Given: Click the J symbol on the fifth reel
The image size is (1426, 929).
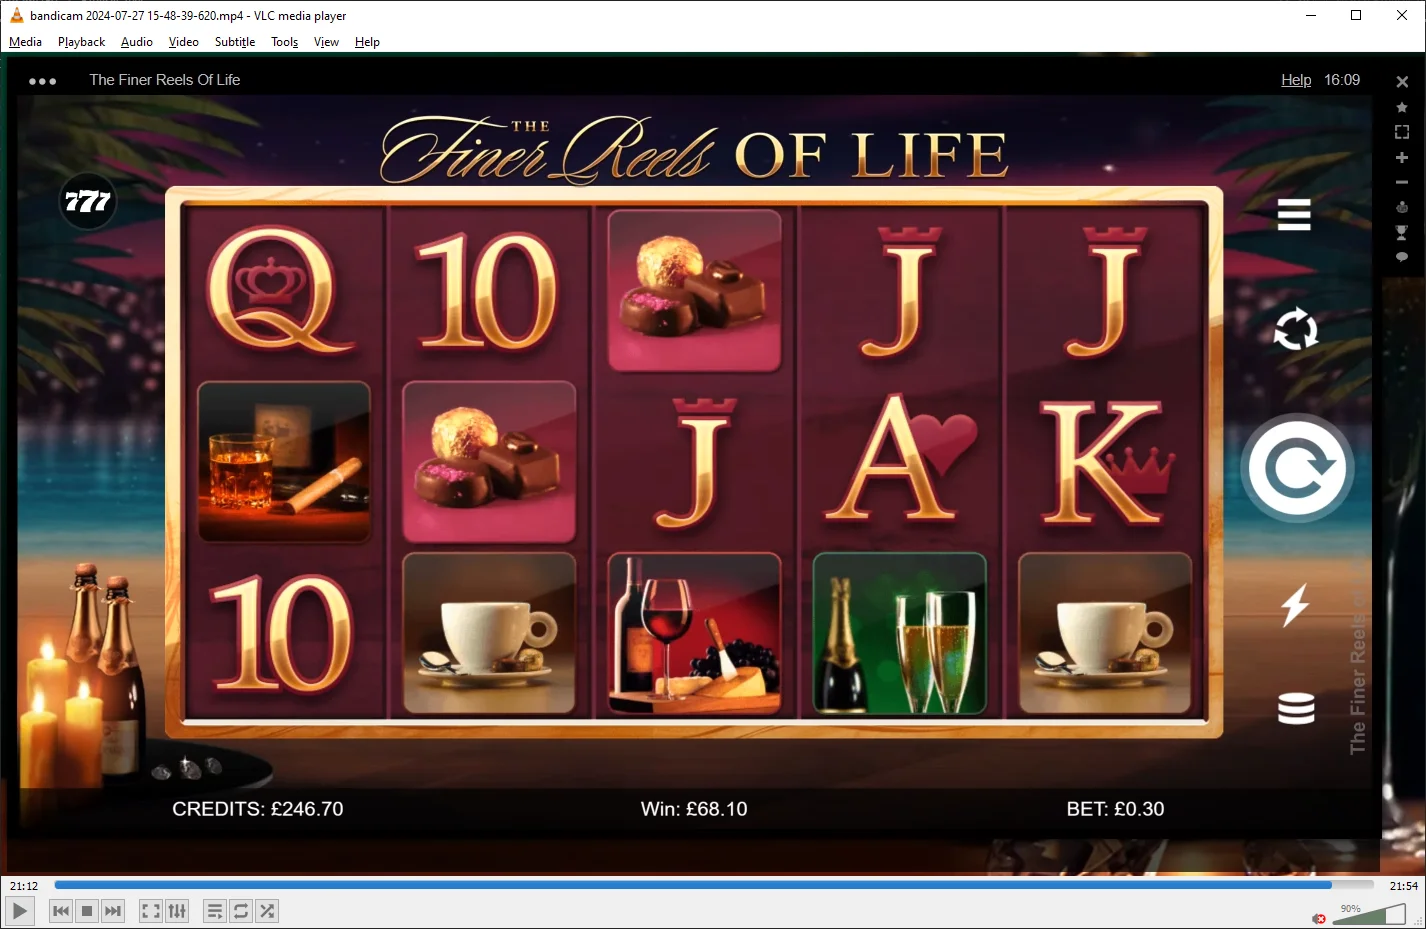Looking at the screenshot, I should coord(1105,291).
